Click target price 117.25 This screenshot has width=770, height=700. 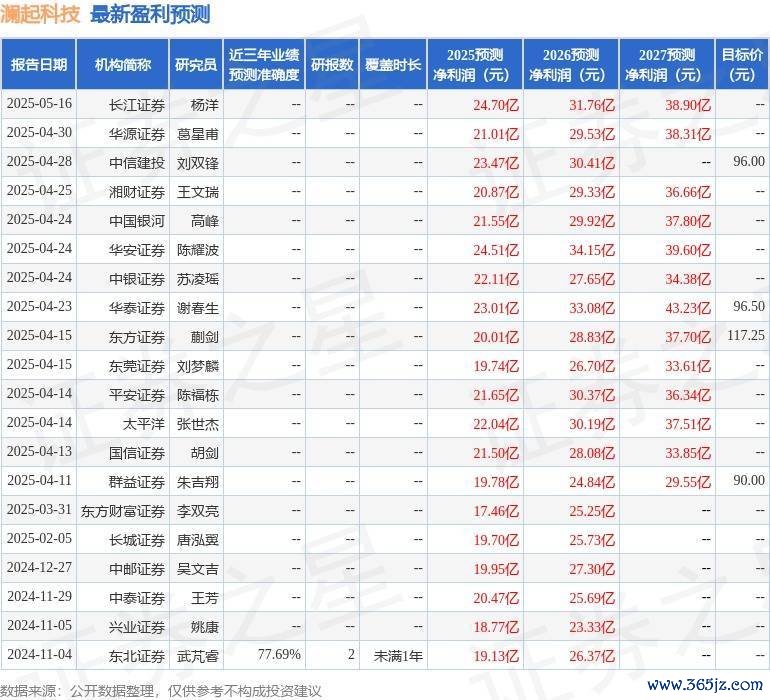(x=745, y=336)
